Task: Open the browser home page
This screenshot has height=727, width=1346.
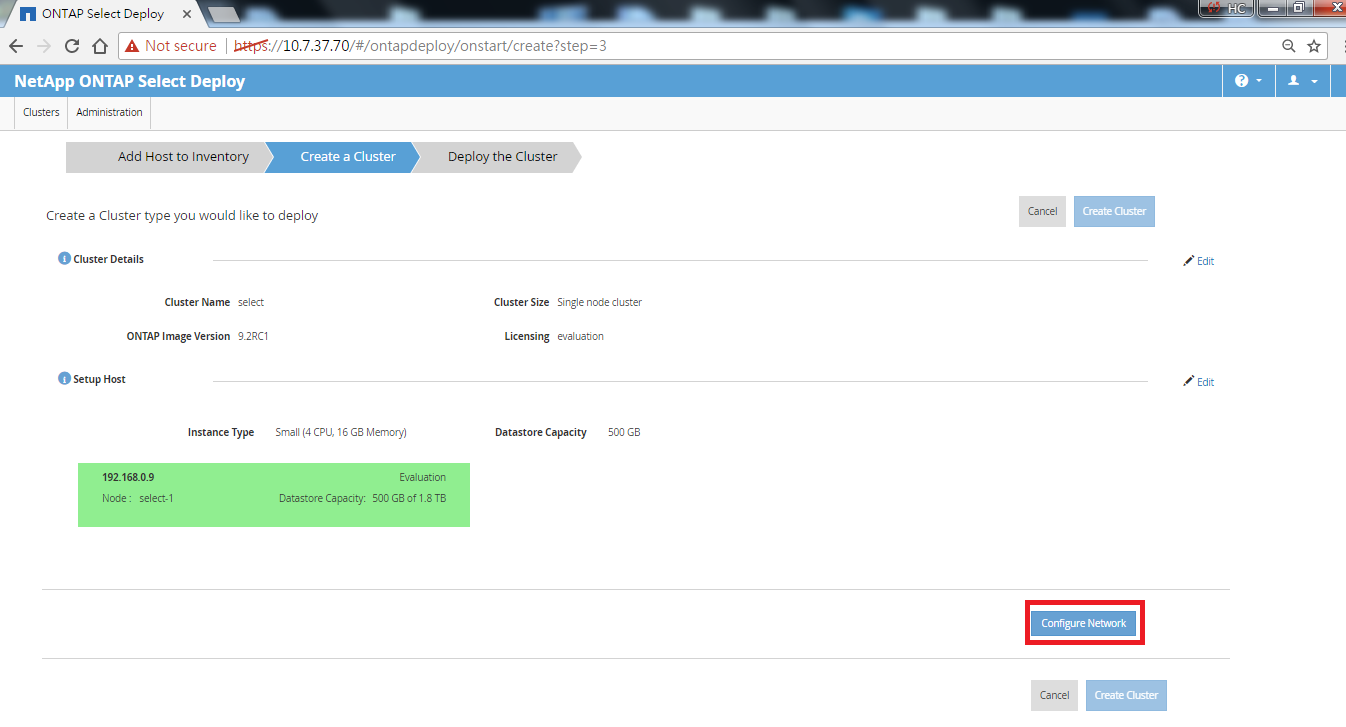Action: tap(100, 46)
